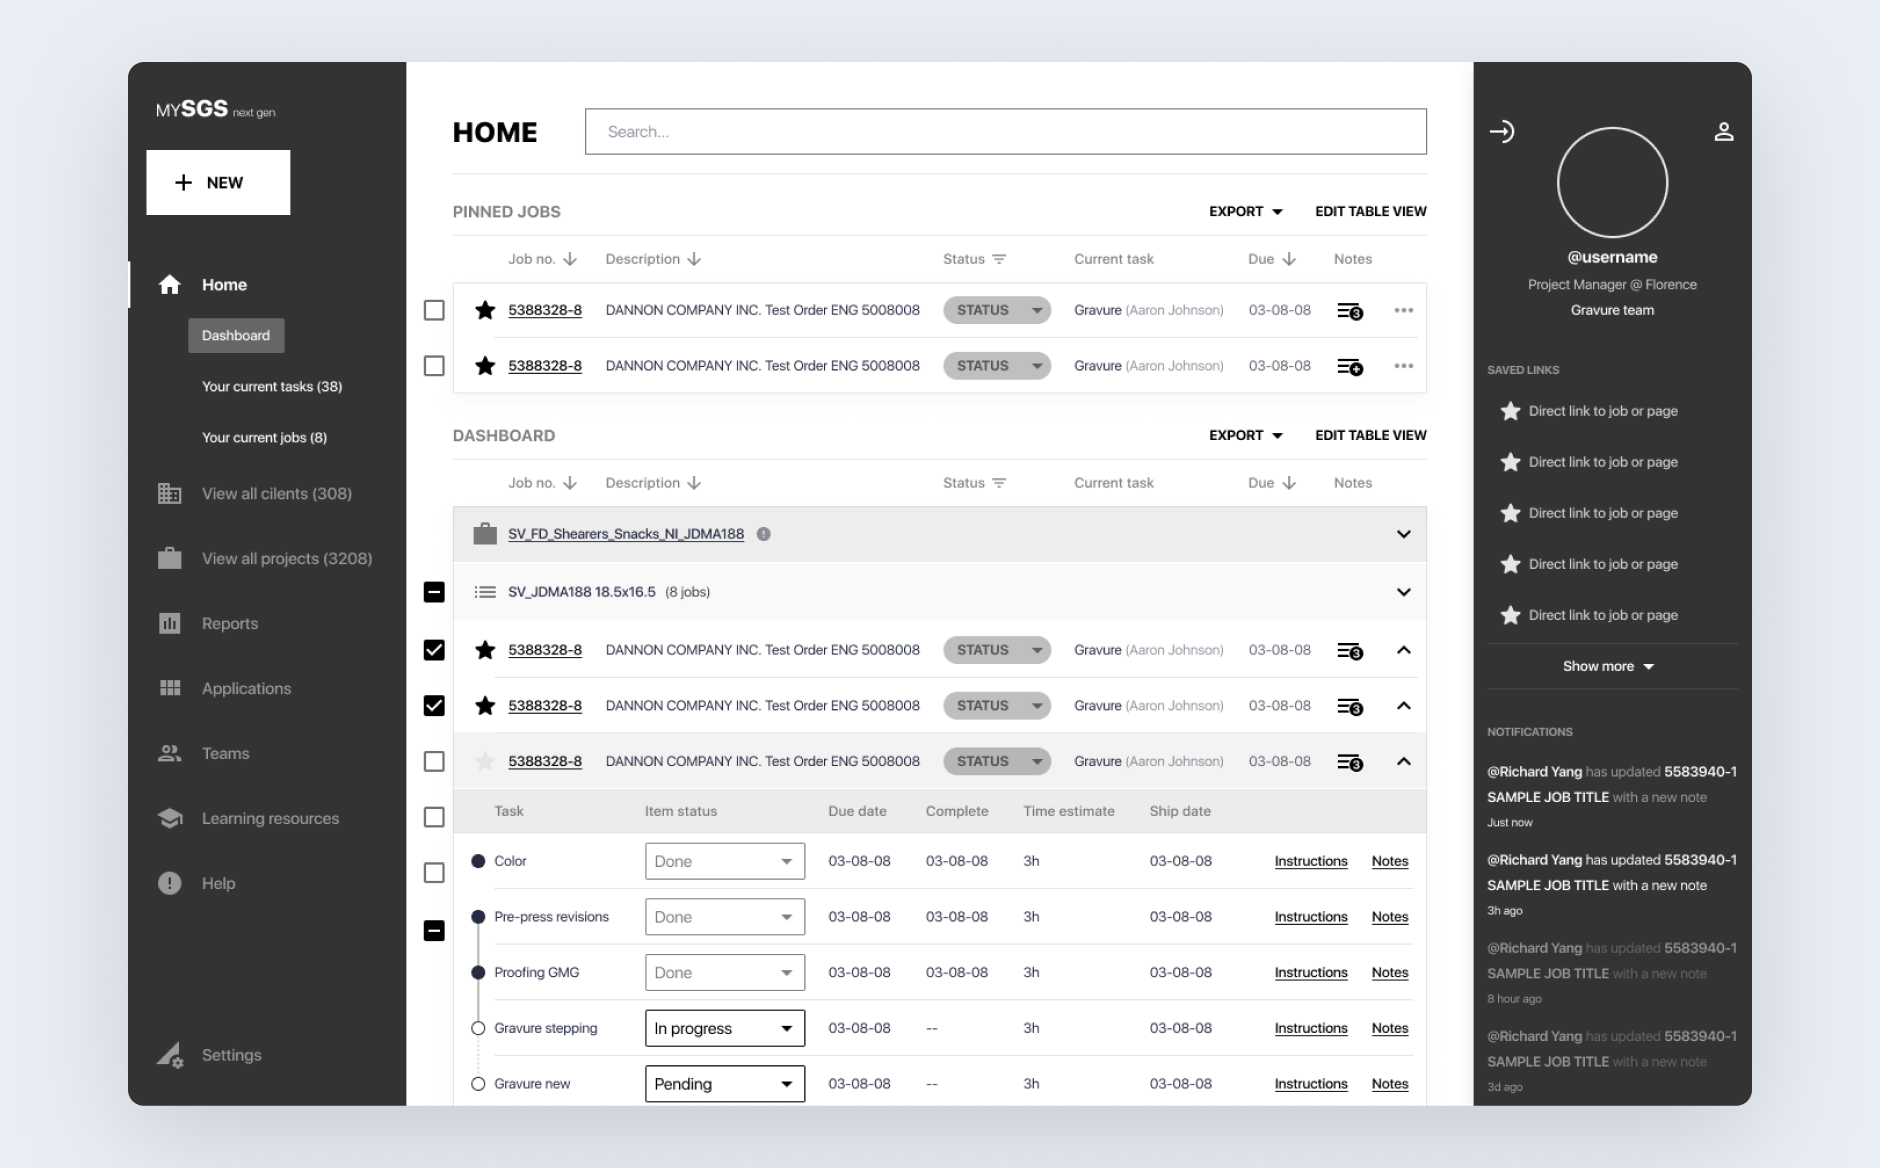Select the checkbox beside the Color task row
The image size is (1880, 1168).
(x=434, y=873)
